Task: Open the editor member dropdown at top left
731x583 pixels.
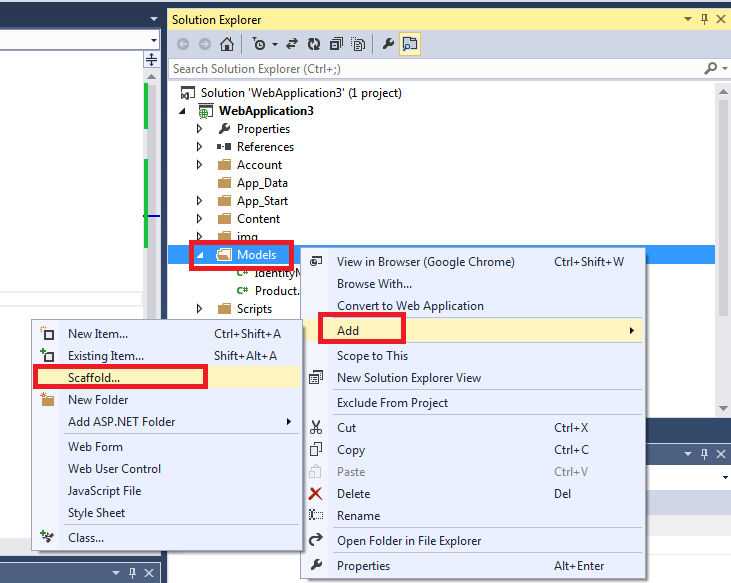Action: coord(154,41)
